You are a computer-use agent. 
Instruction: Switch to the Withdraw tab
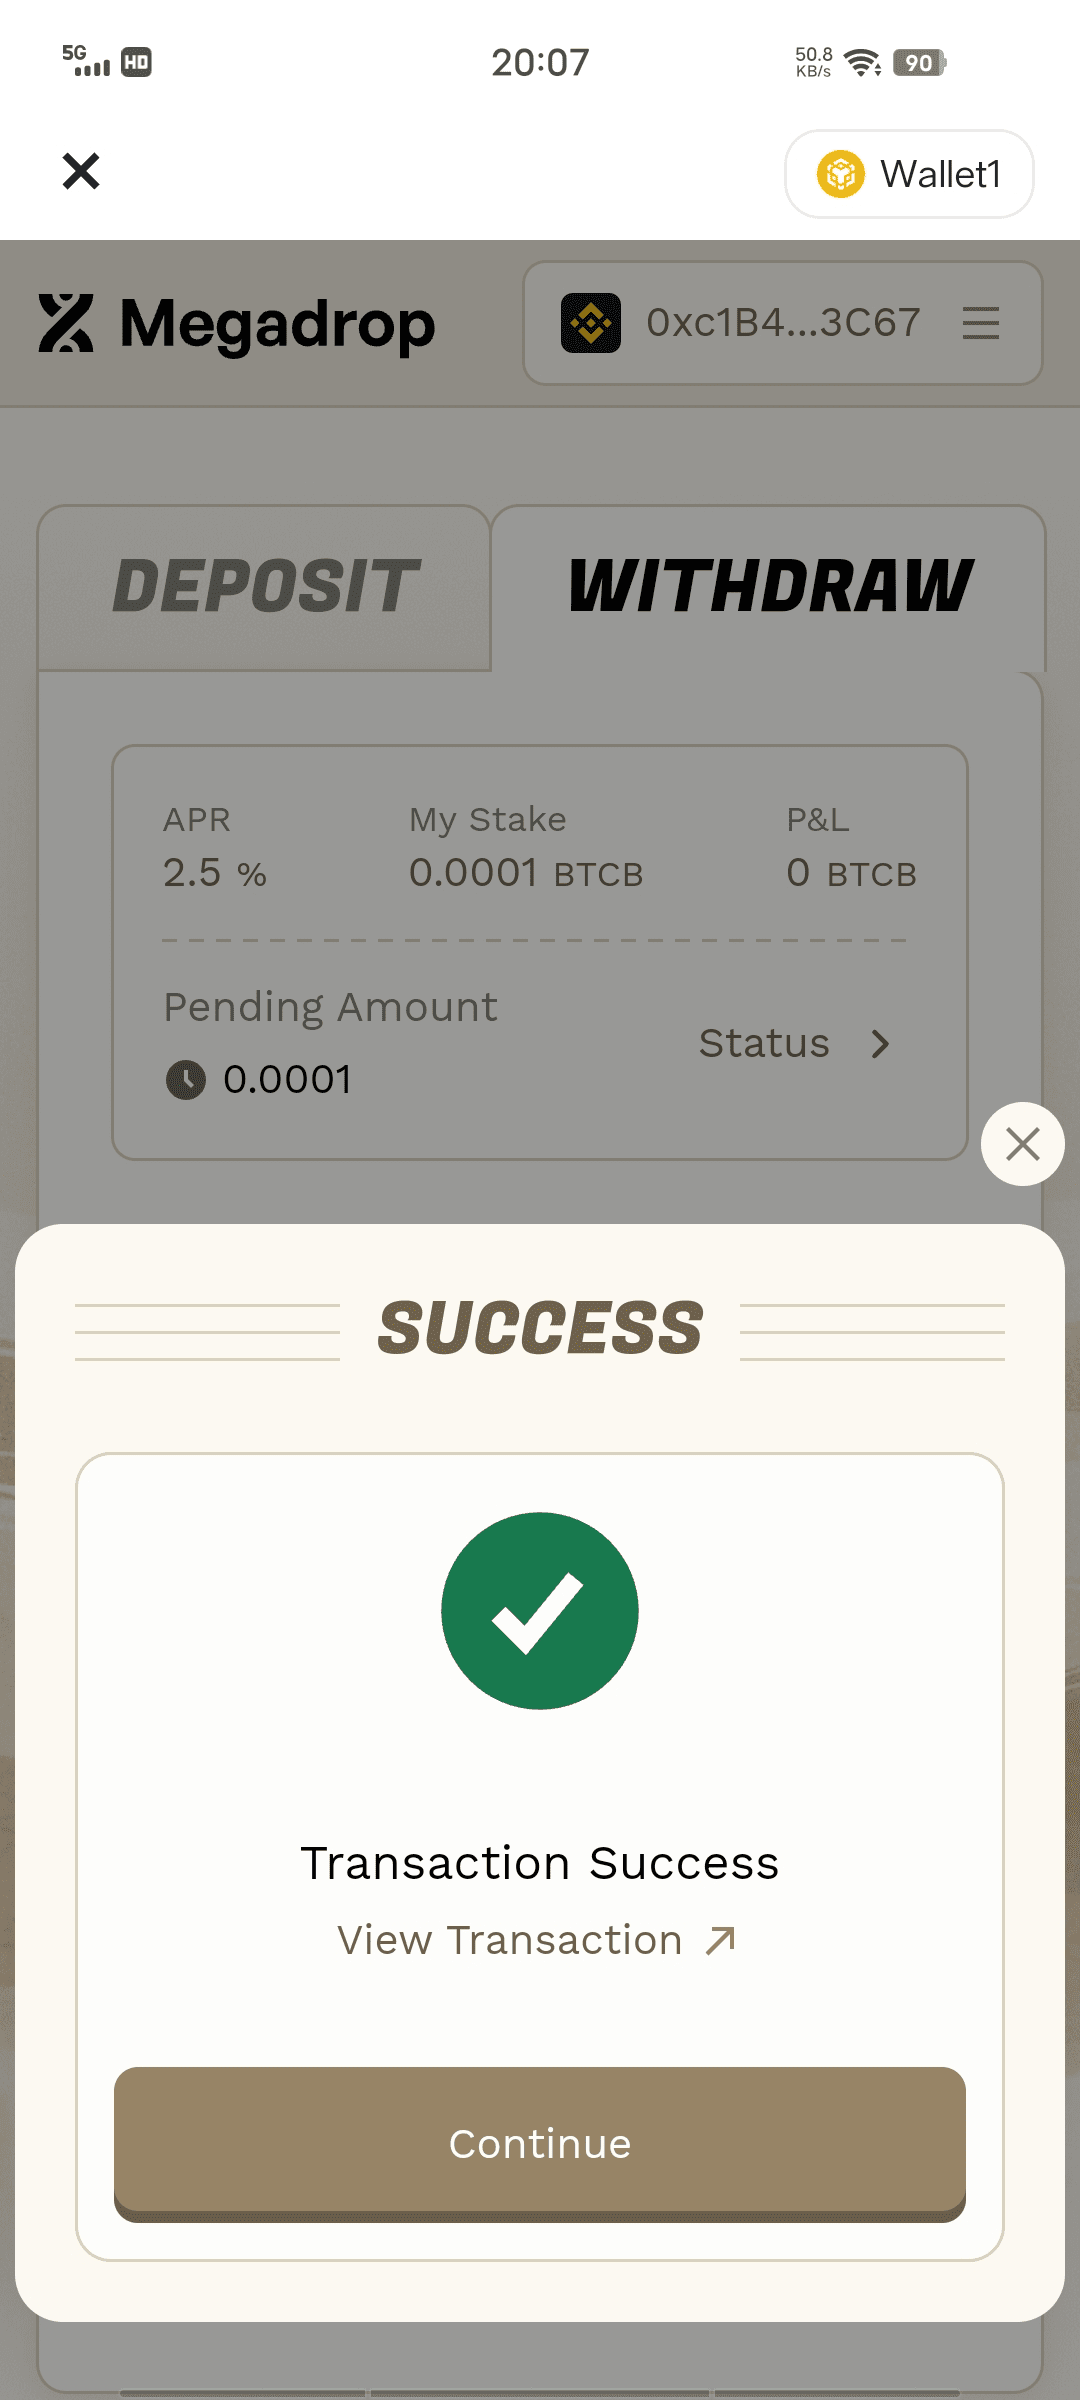click(770, 587)
